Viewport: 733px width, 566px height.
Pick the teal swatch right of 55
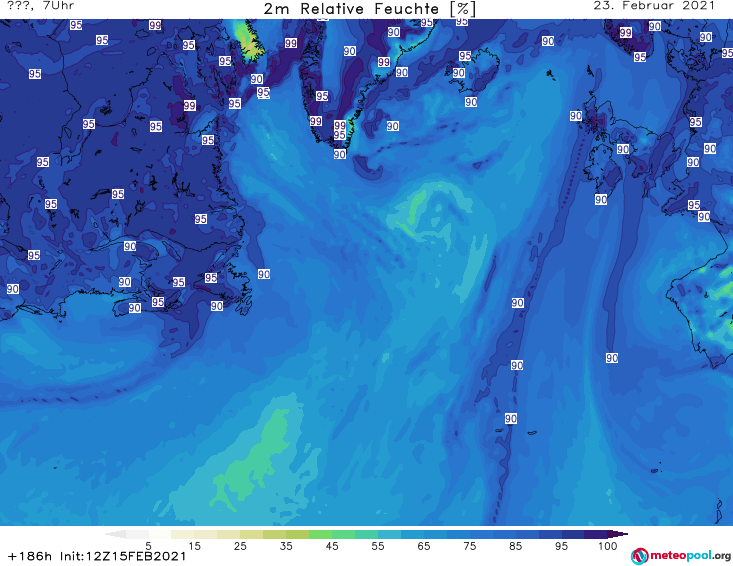point(389,534)
